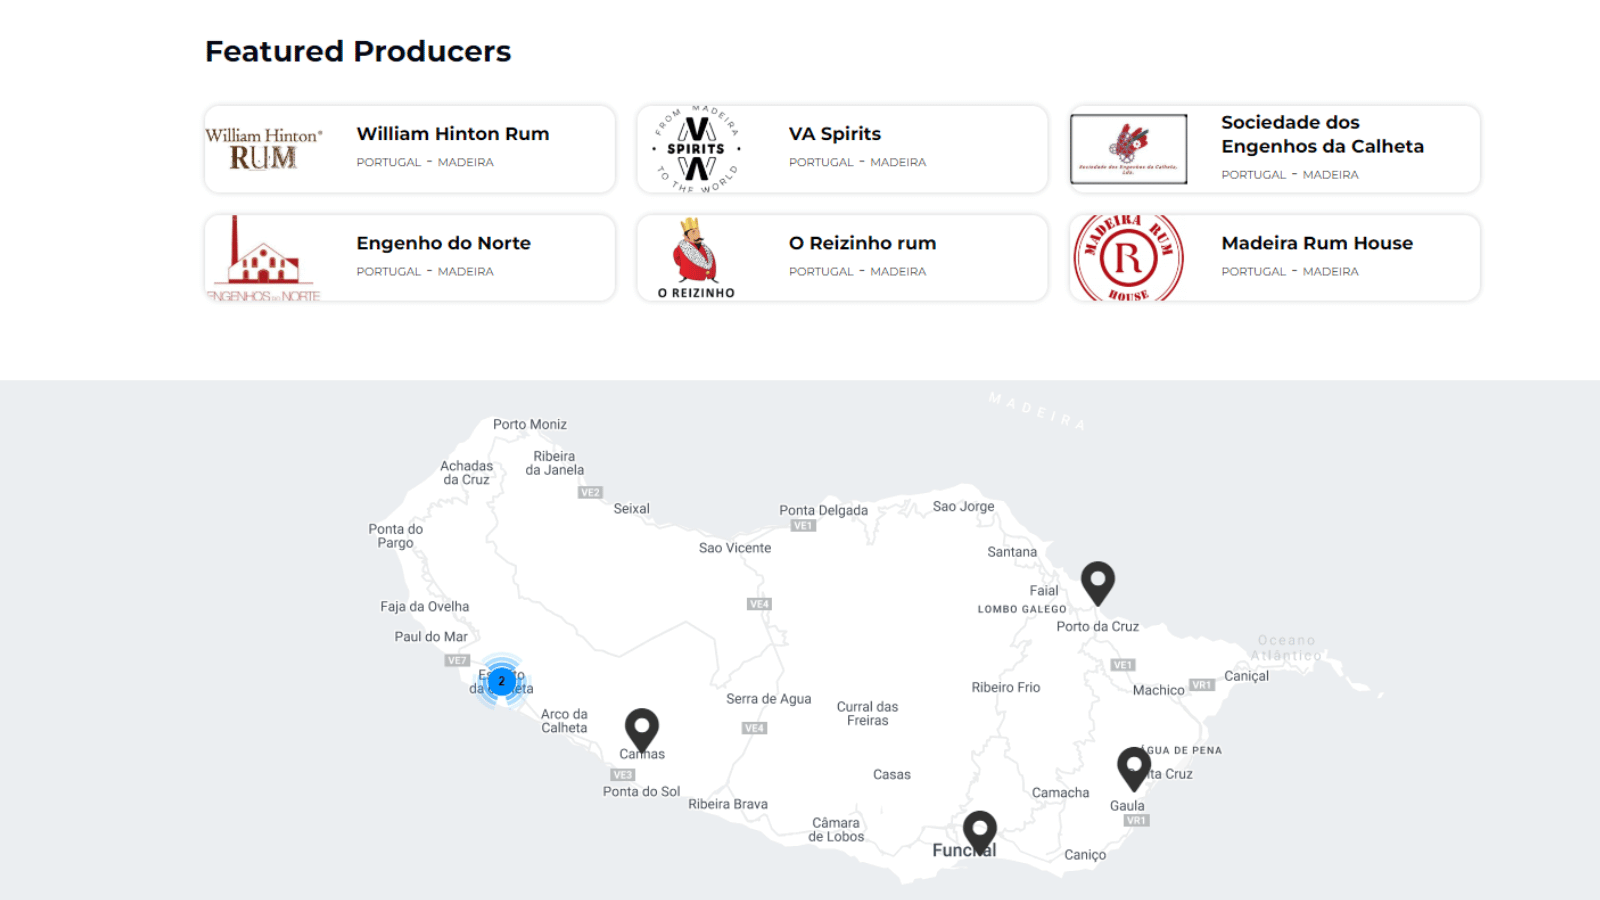
Task: Click the VE2 road badge near Ribeira da Janela
Action: (x=590, y=492)
